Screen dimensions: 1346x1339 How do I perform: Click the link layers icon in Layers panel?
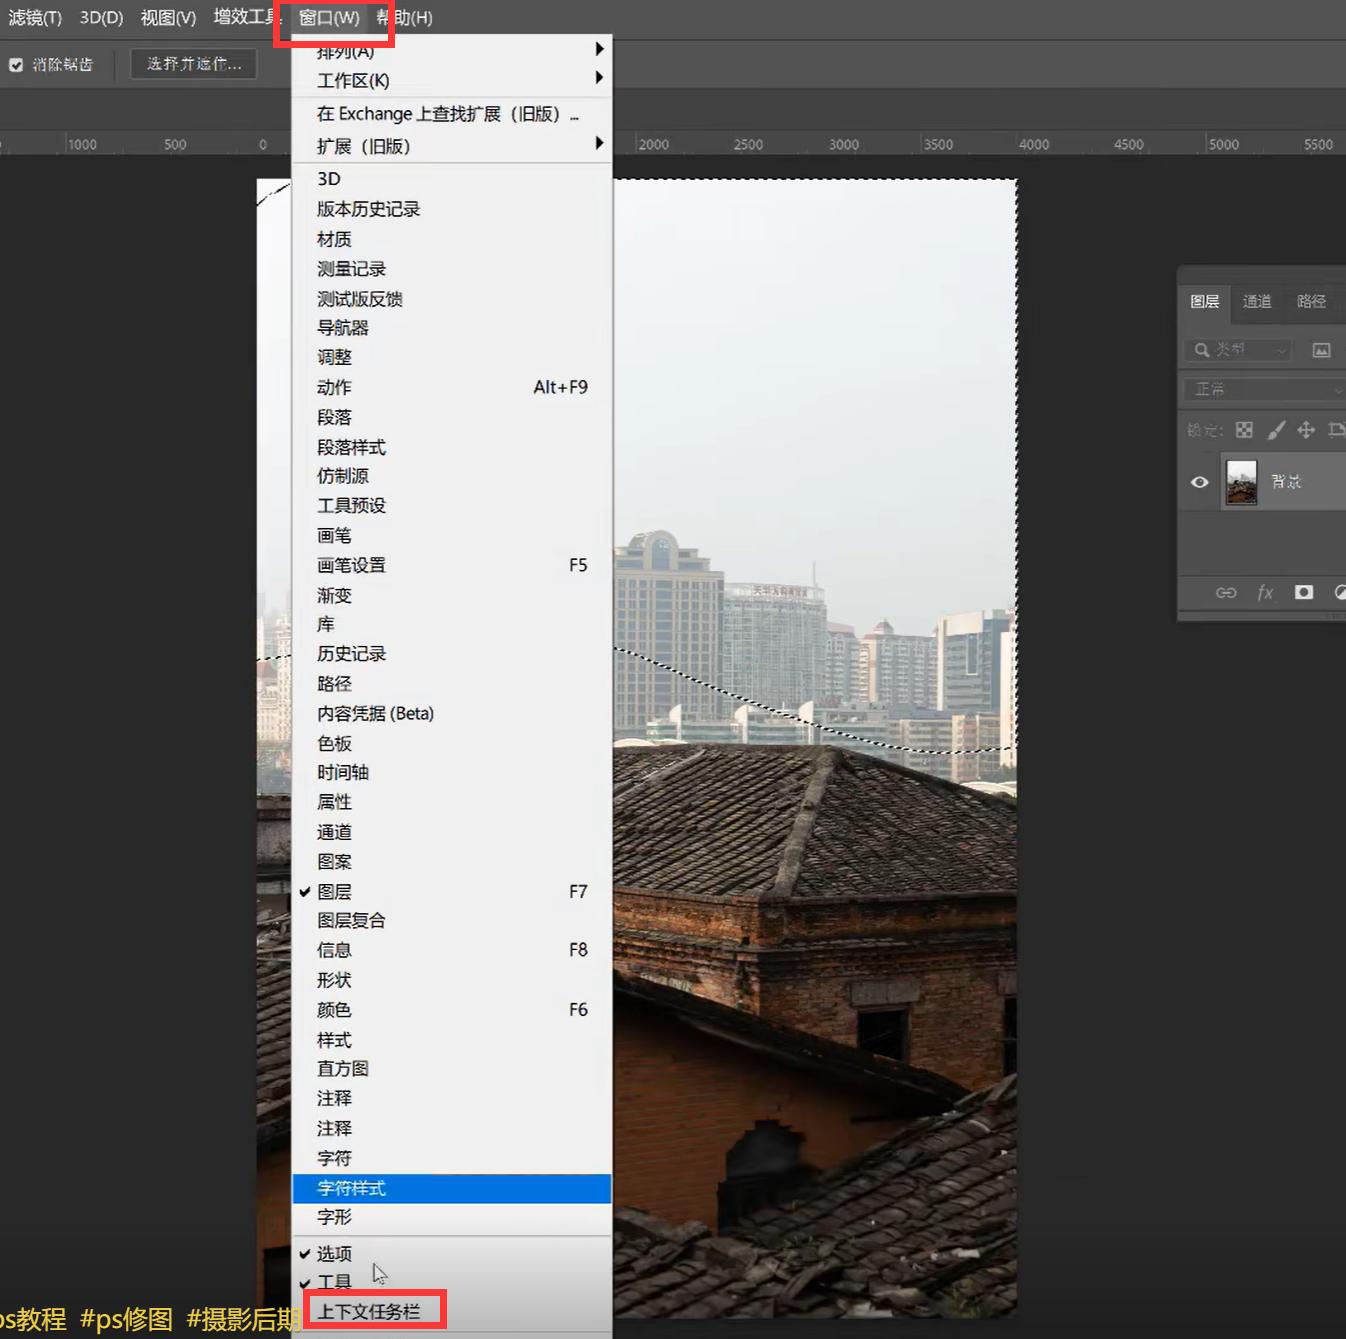pyautogui.click(x=1226, y=592)
